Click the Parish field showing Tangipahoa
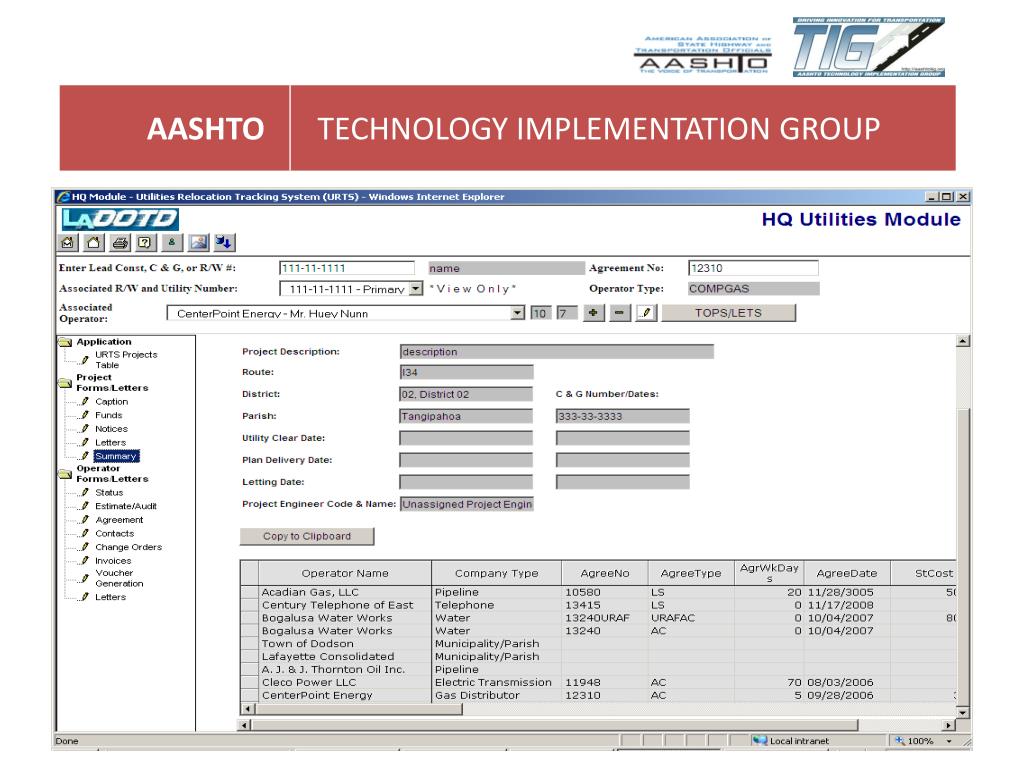 coord(466,416)
